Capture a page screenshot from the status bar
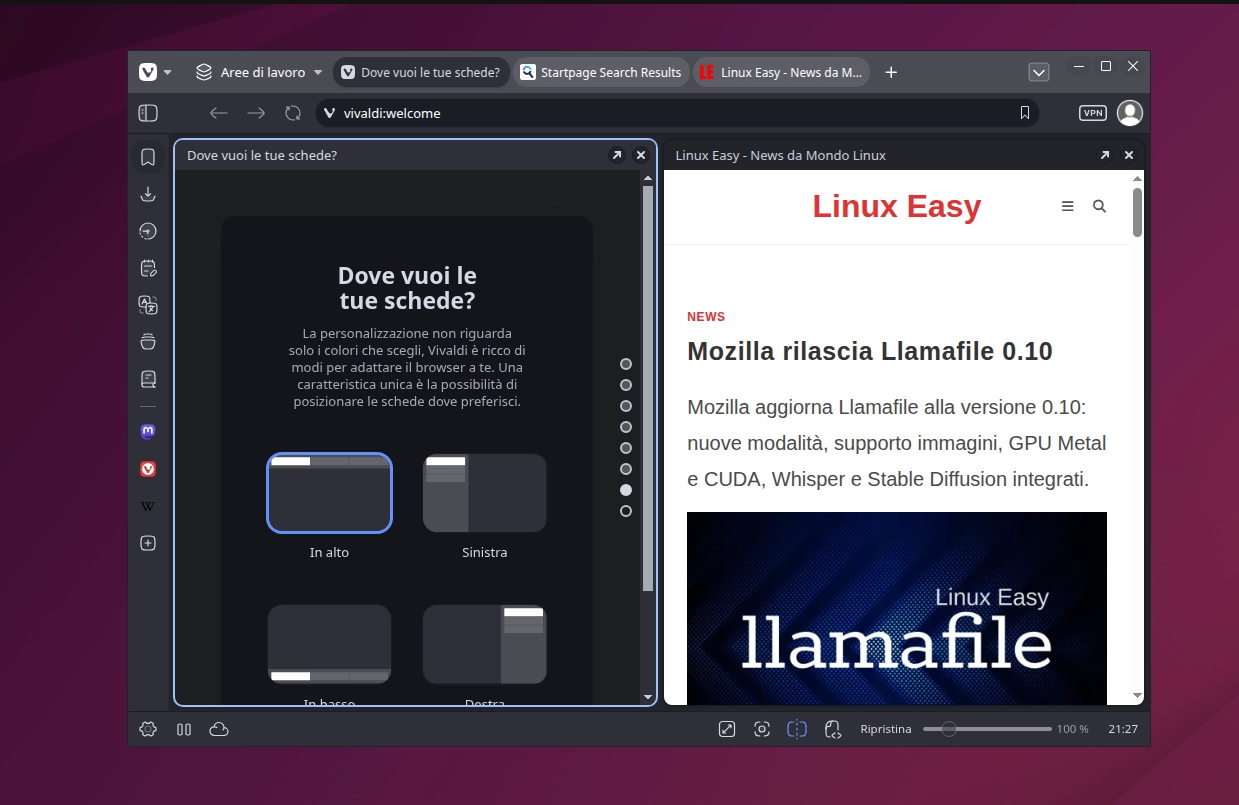This screenshot has width=1239, height=805. pos(762,729)
